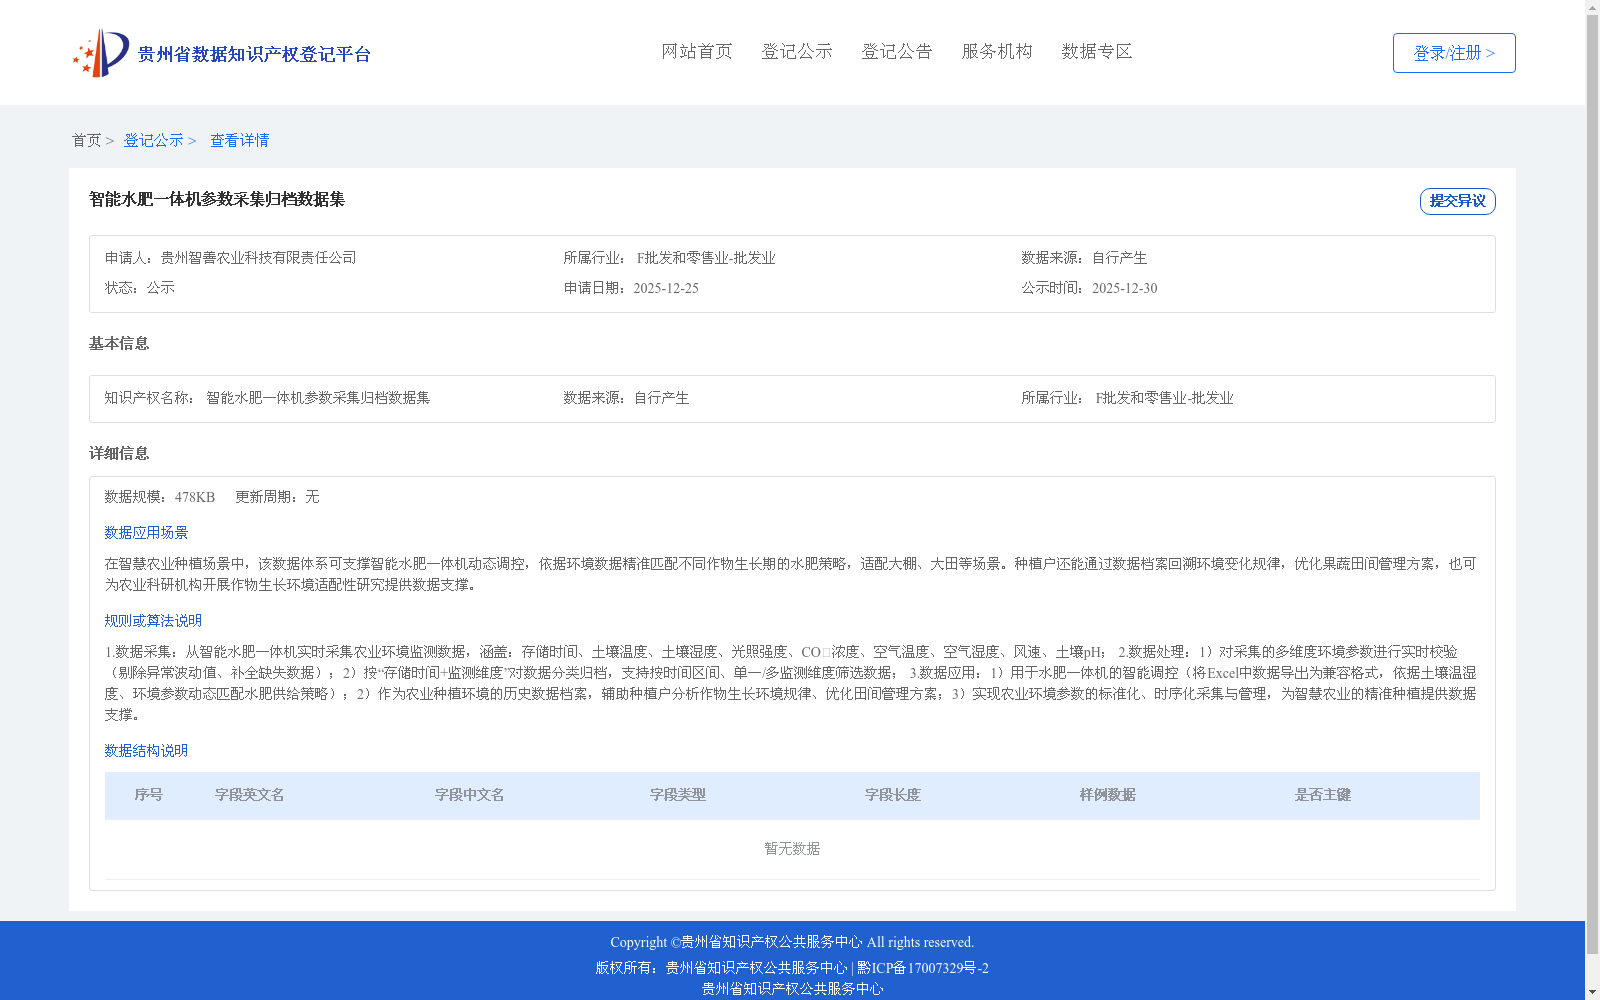Click the vertical scrollbar thumb
This screenshot has width=1600, height=1000.
tap(1593, 485)
